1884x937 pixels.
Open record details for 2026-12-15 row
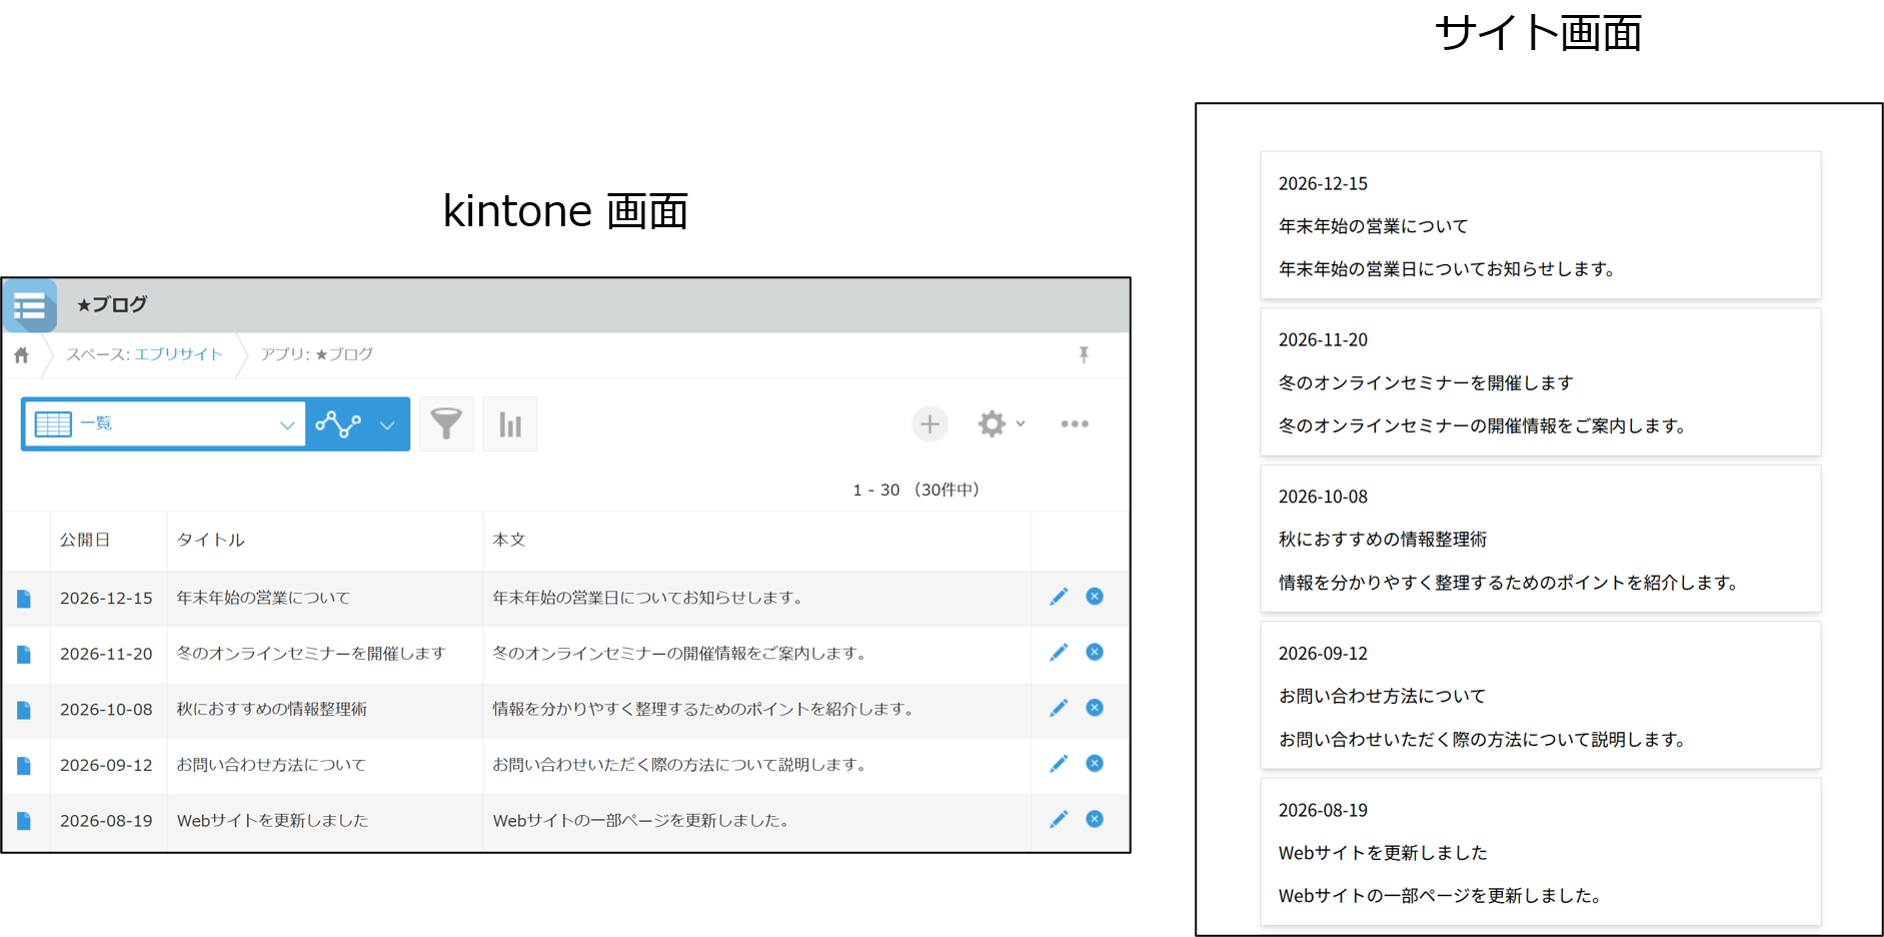24,598
